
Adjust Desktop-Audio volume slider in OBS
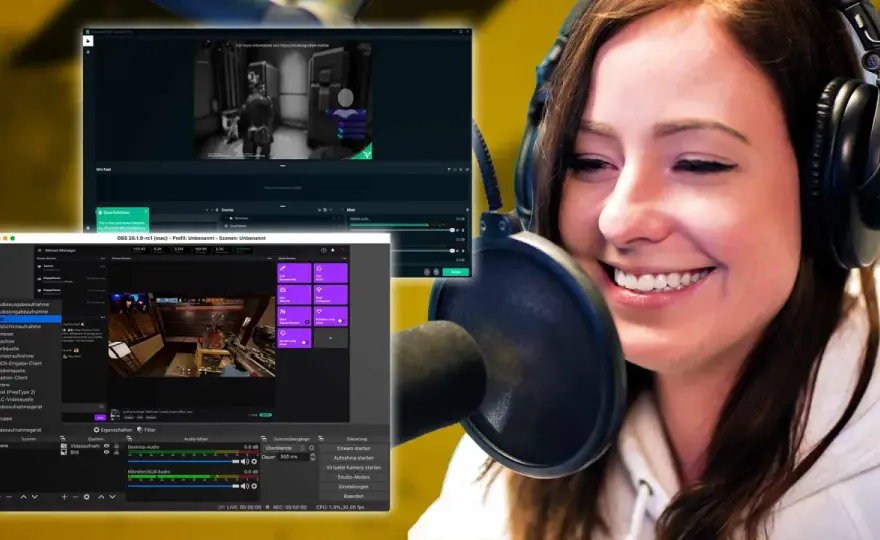pos(184,461)
